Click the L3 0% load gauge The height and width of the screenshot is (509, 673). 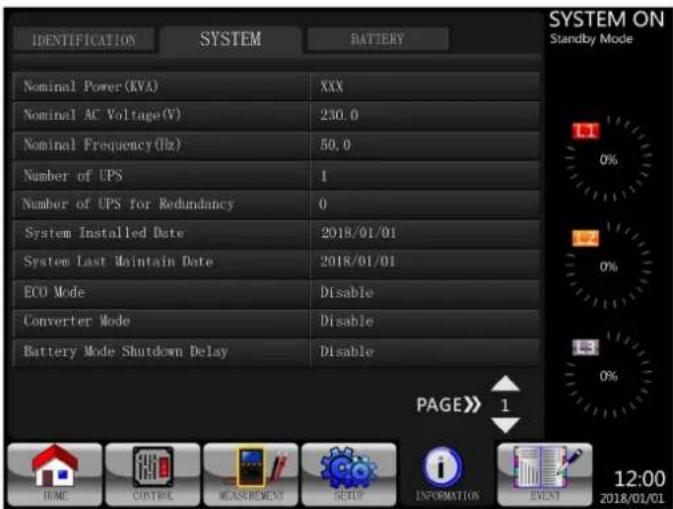608,376
